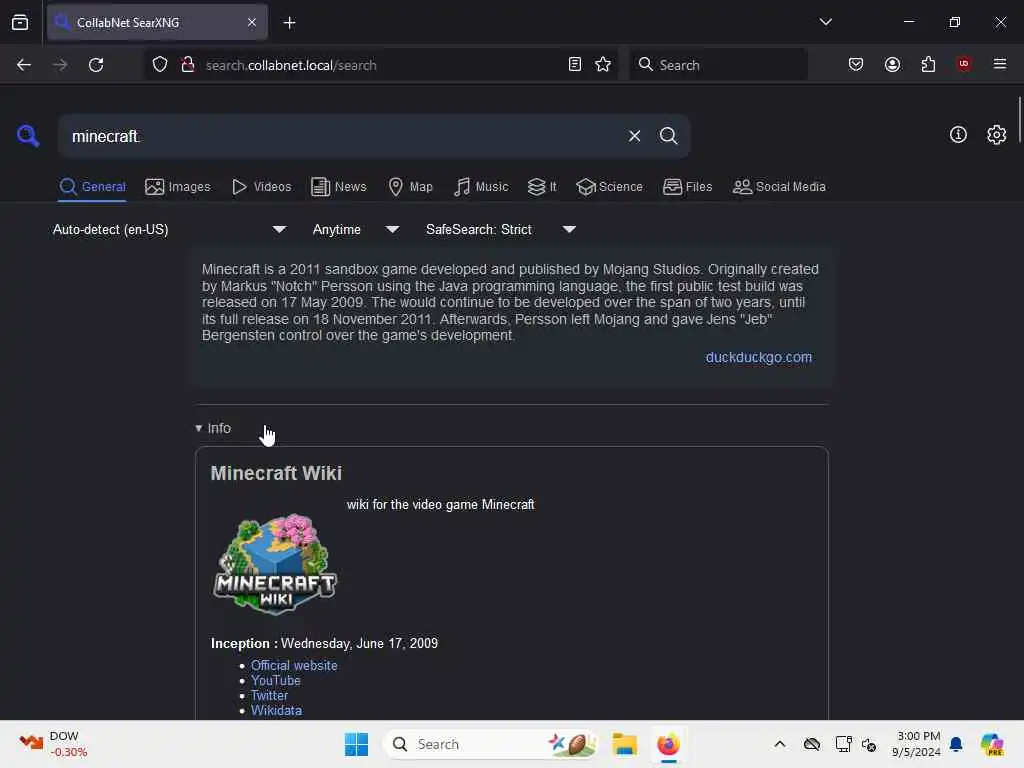The image size is (1024, 768).
Task: Open the extensions puzzle icon
Action: coord(928,65)
